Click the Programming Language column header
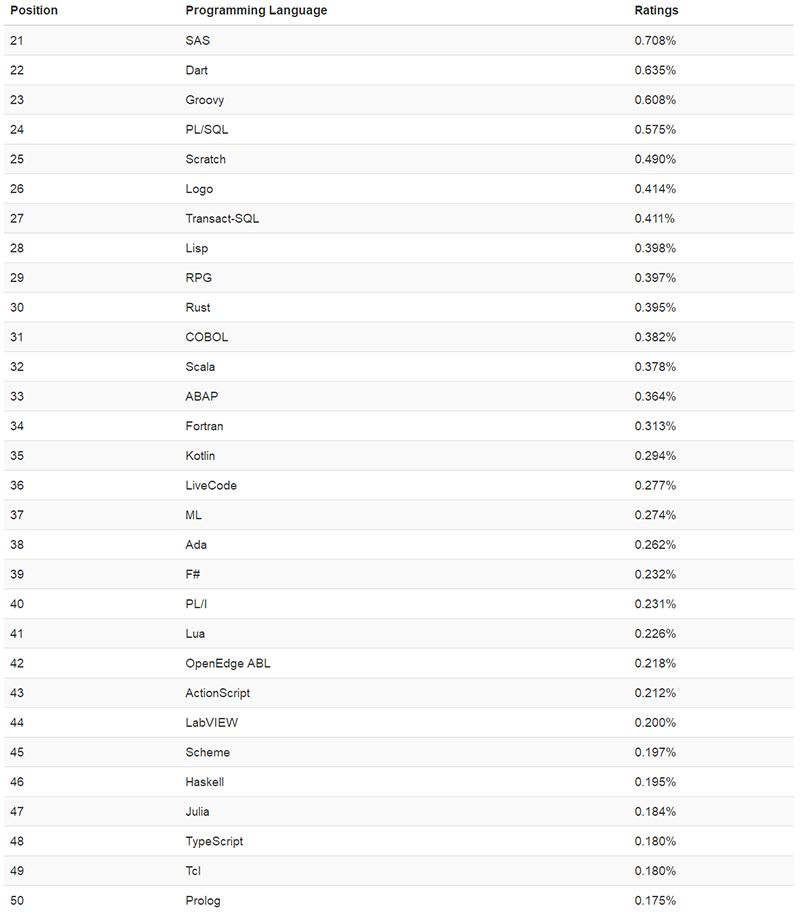800x914 pixels. (x=256, y=11)
